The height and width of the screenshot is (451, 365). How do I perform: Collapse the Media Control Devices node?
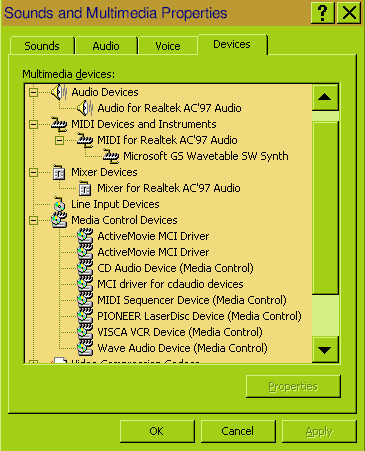click(33, 220)
